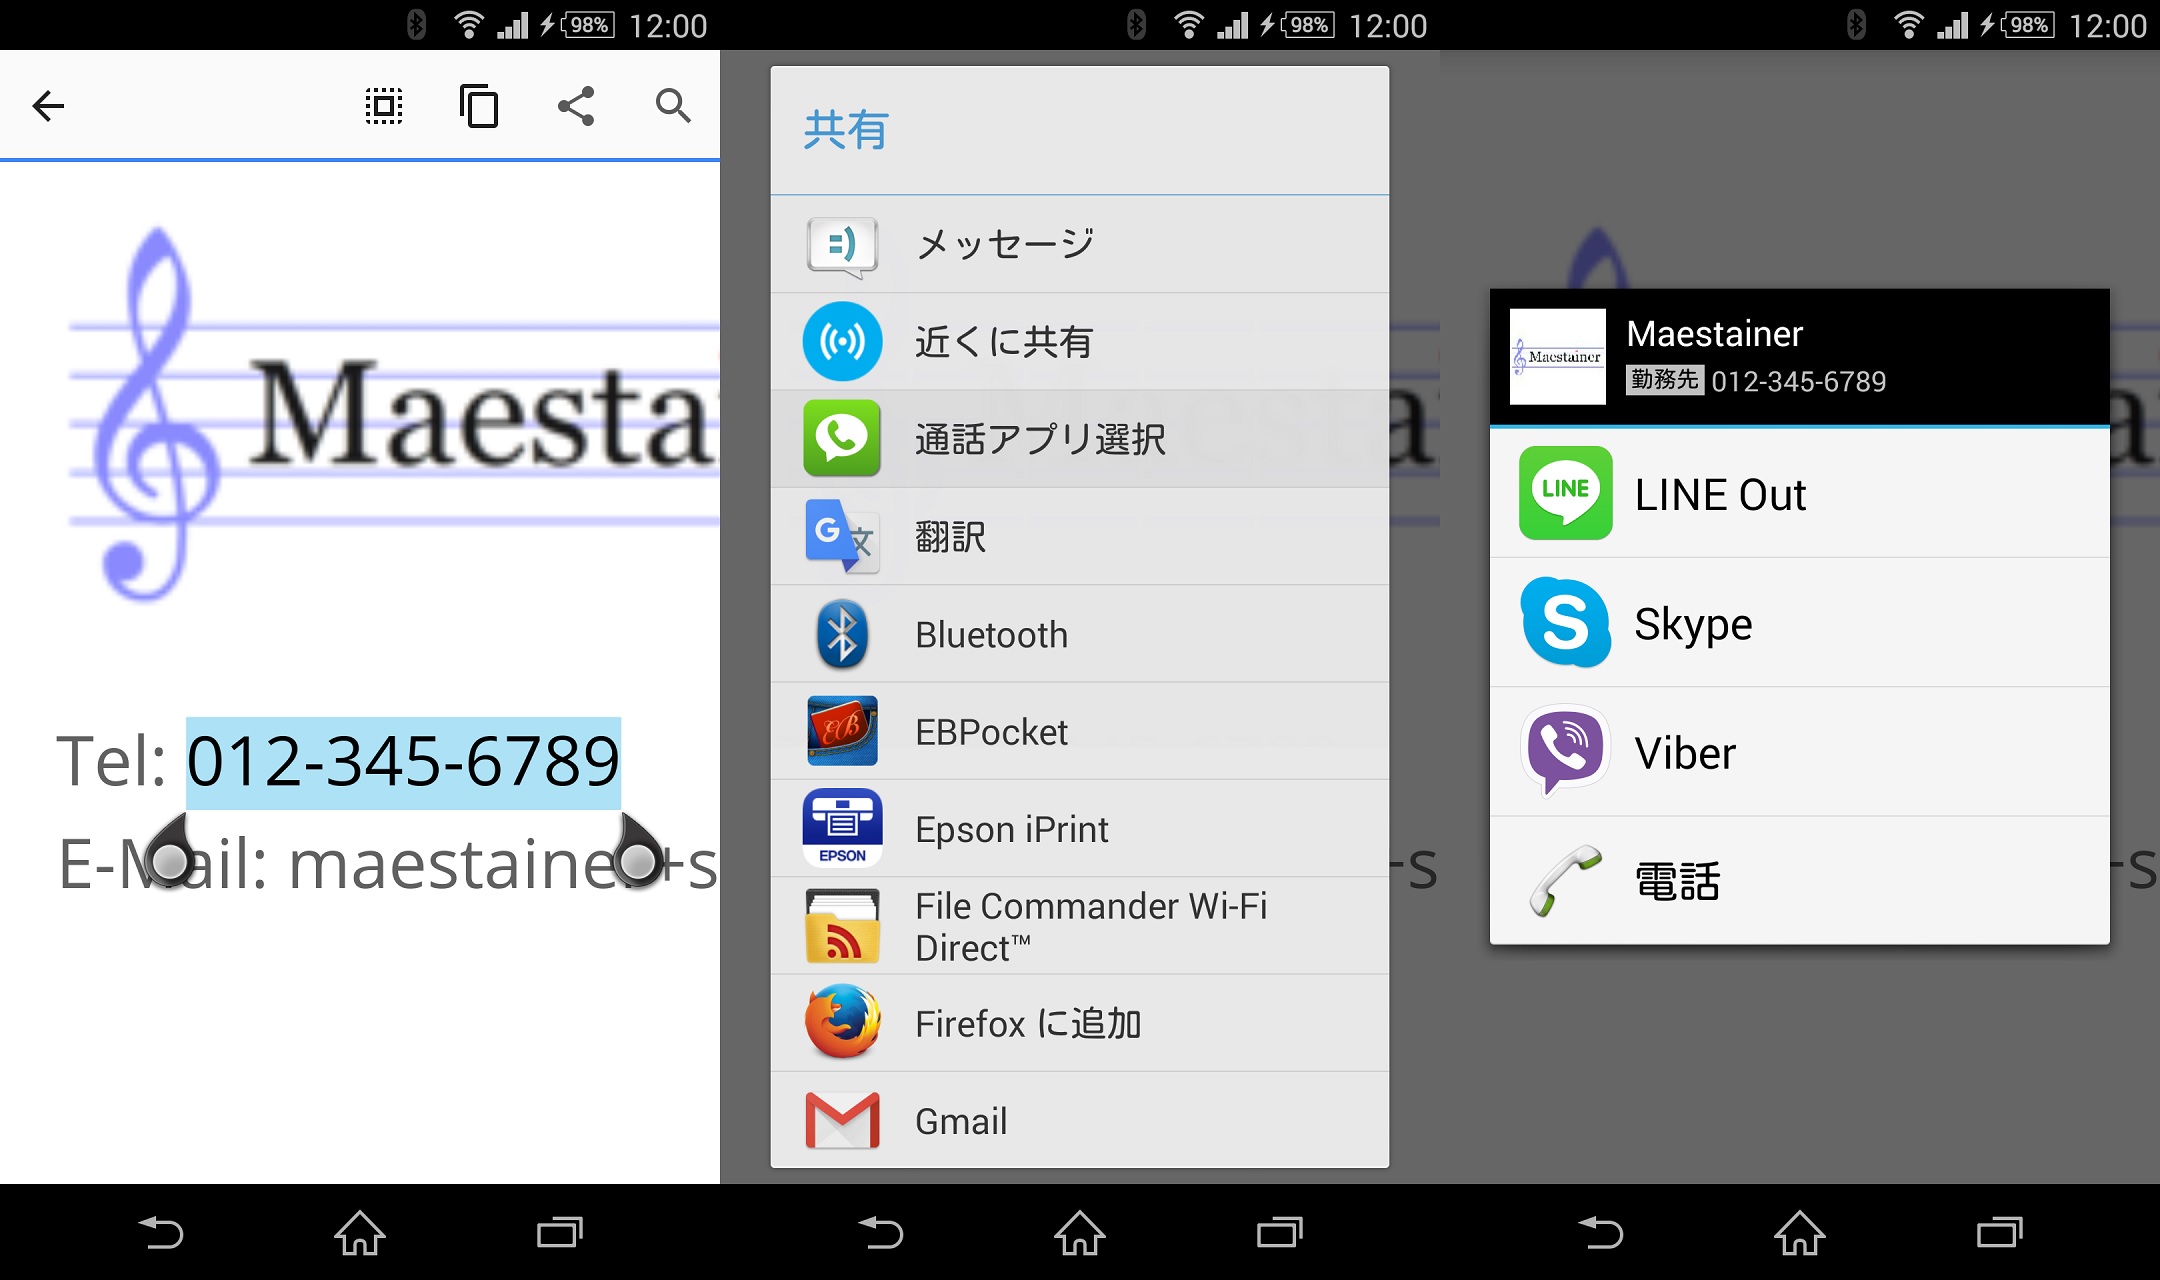Copy the selected phone number

478,104
